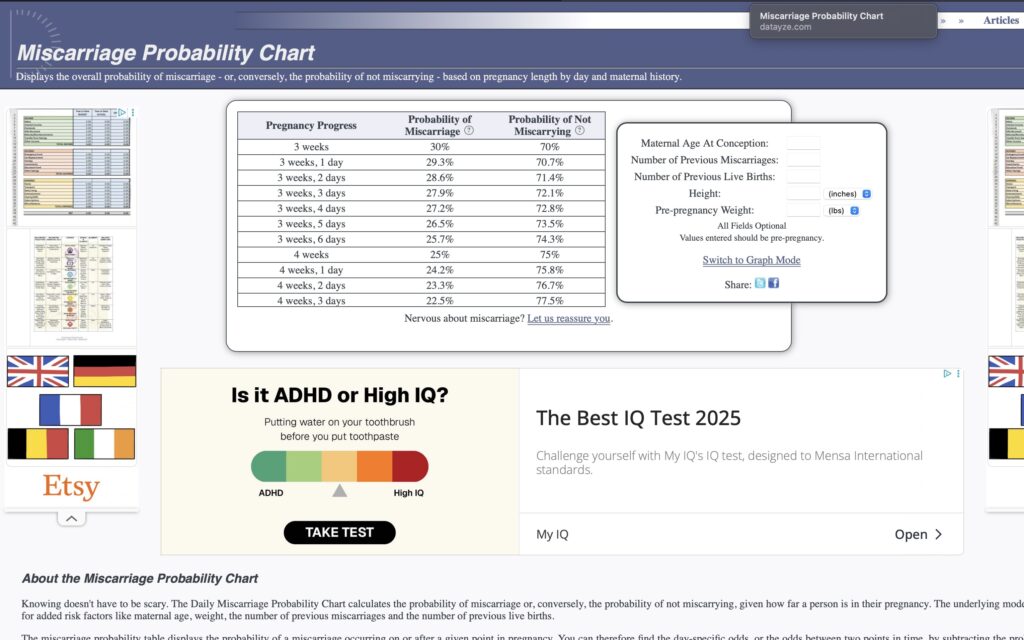The width and height of the screenshot is (1024, 640).
Task: Click the Pre-pregnancy Weight input field
Action: pyautogui.click(x=802, y=210)
